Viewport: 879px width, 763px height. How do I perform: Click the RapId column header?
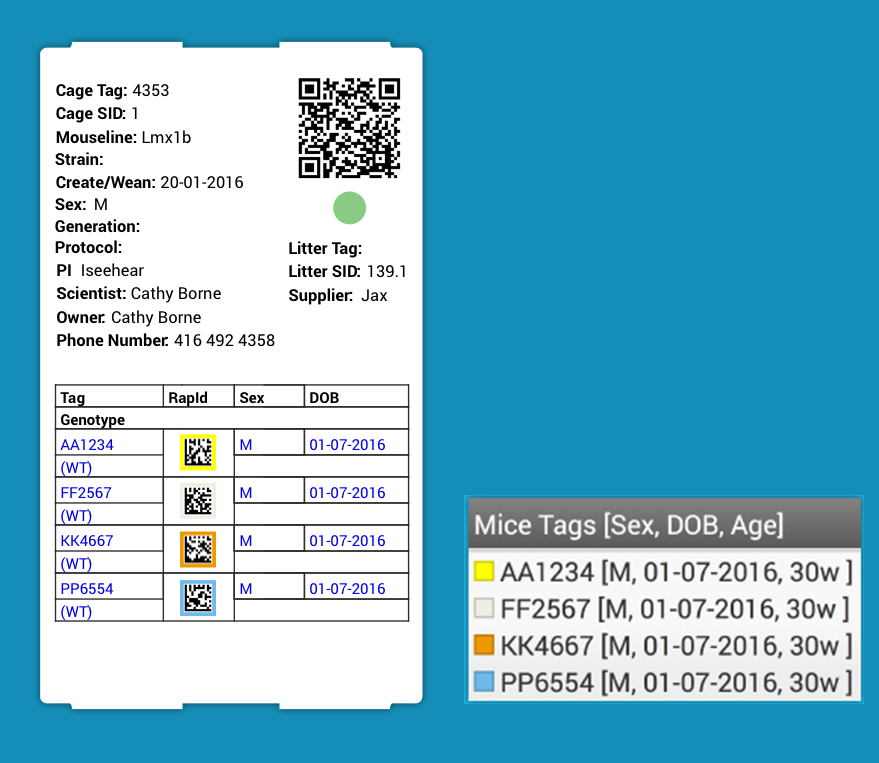point(188,398)
